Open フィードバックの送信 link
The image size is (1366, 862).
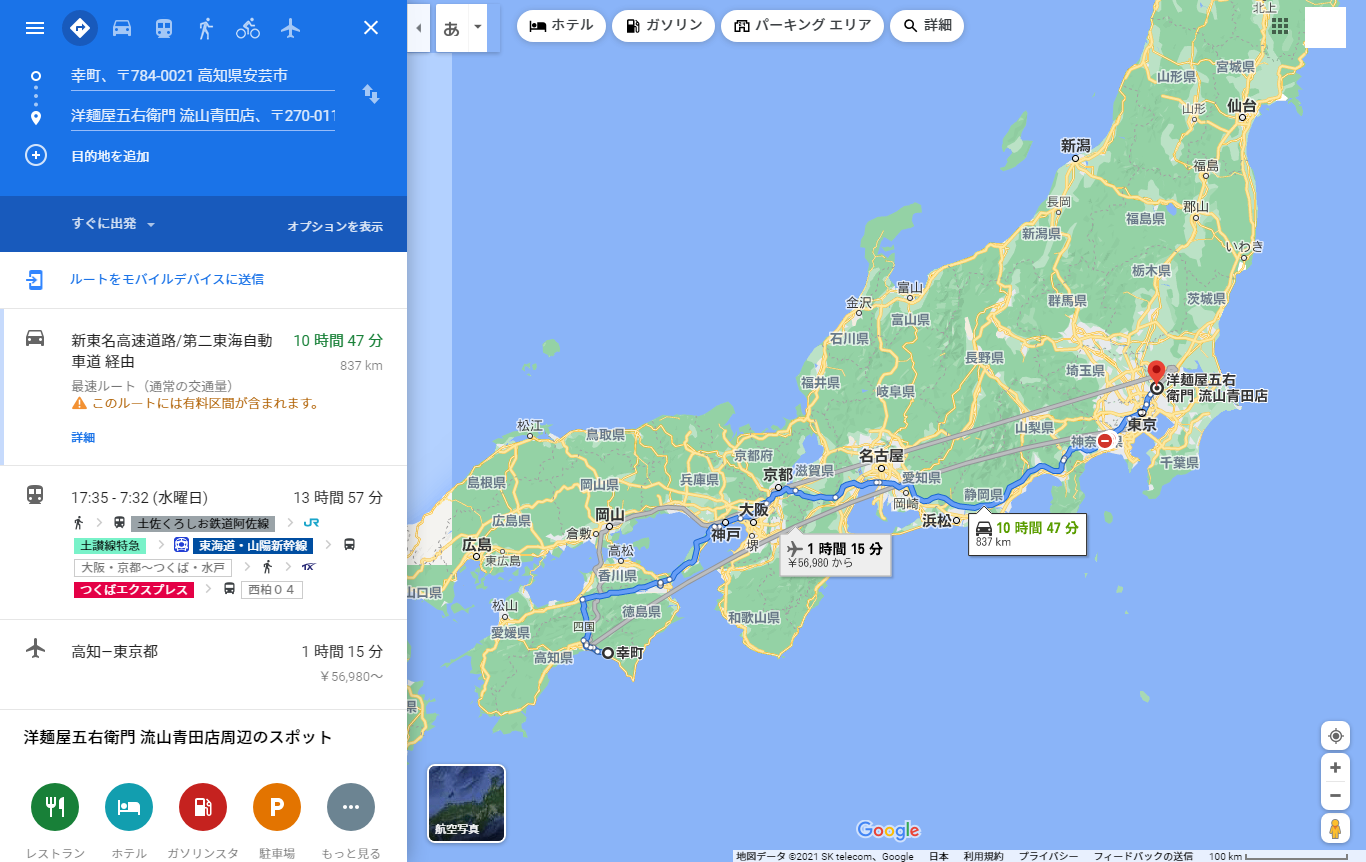pos(1143,856)
